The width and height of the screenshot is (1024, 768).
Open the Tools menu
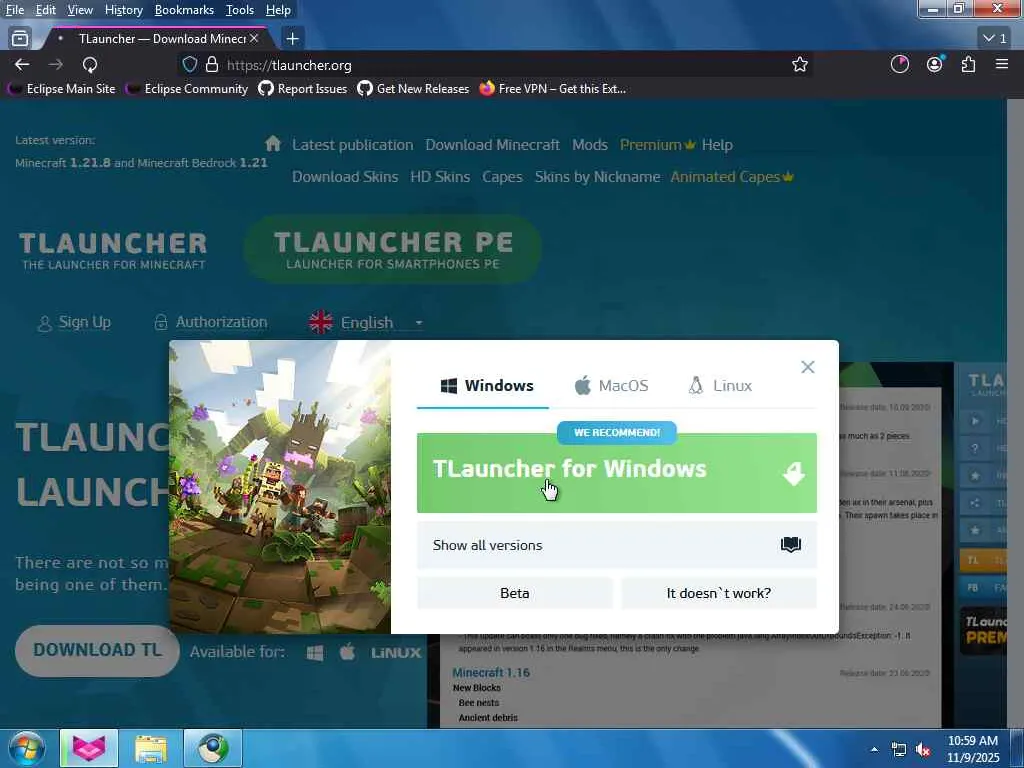(239, 10)
